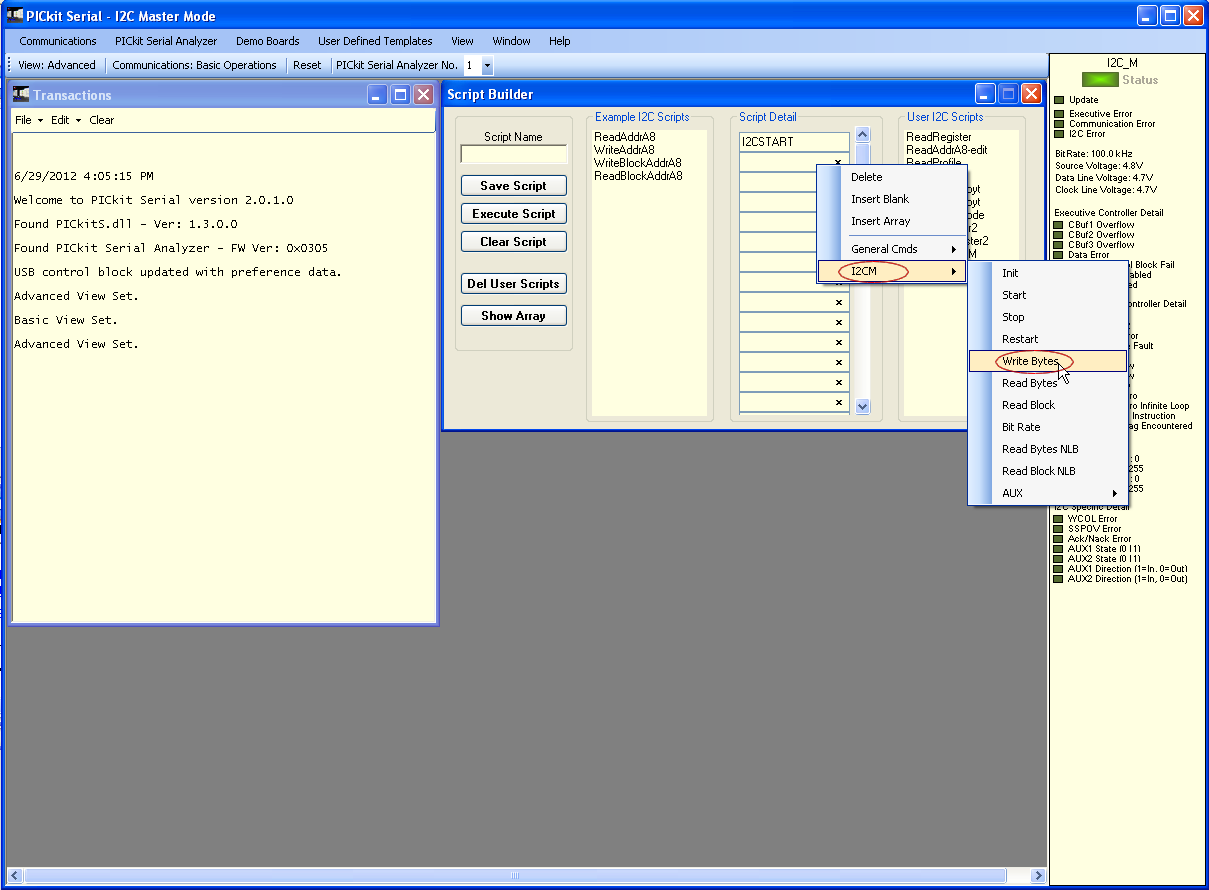1209x890 pixels.
Task: Click the I2CSTART script detail cell
Action: (x=794, y=142)
